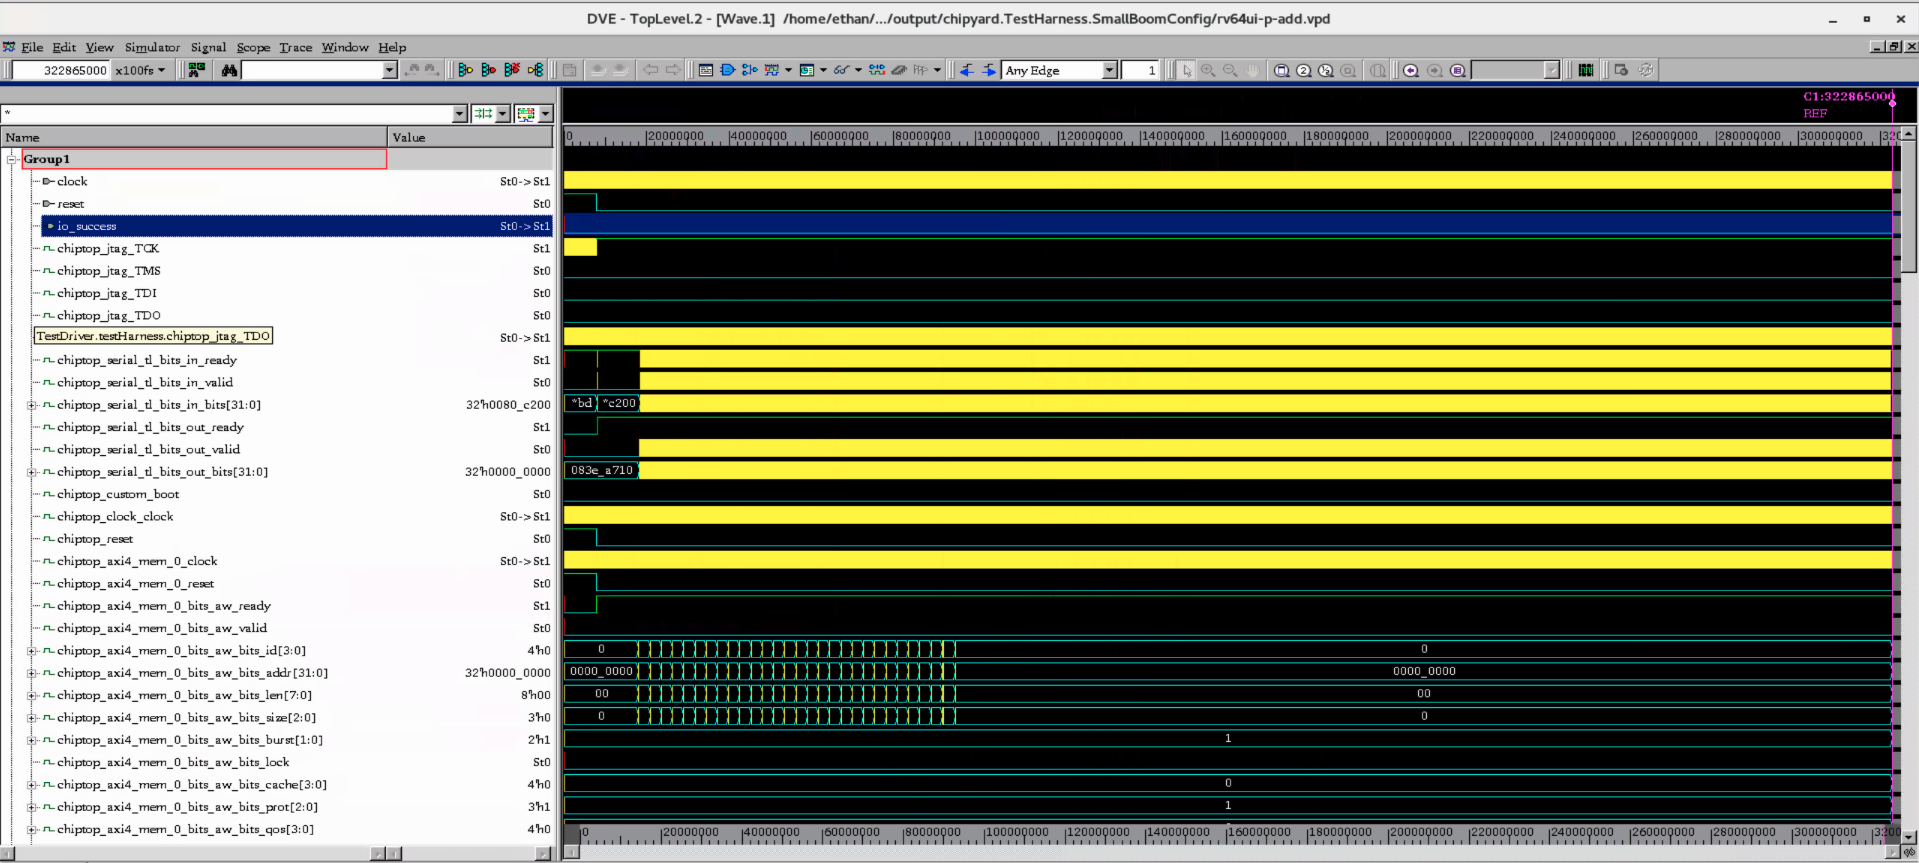Open the Trace menu
This screenshot has width=1919, height=863.
pos(295,47)
